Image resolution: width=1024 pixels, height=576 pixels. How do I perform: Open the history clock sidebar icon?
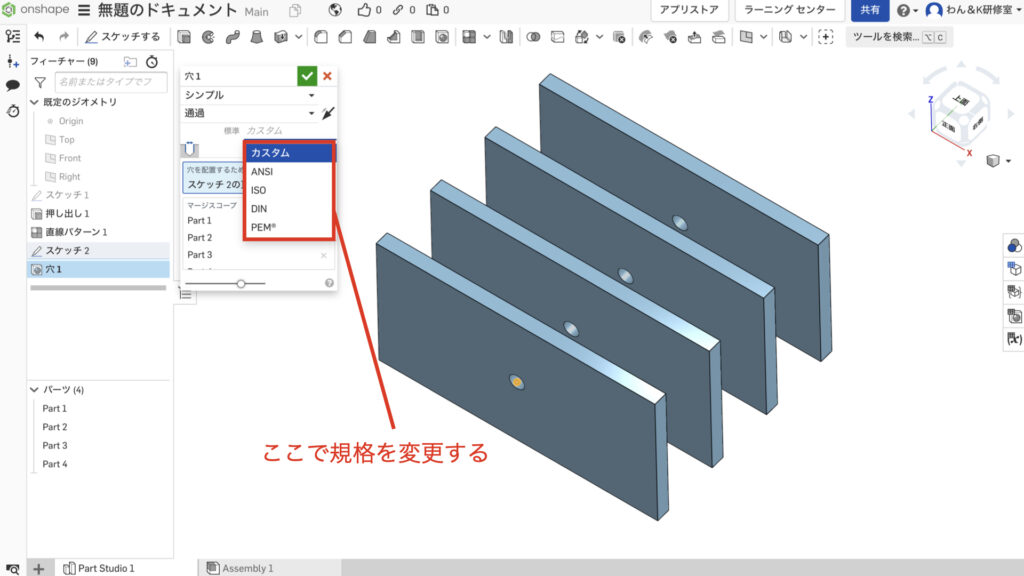12,111
